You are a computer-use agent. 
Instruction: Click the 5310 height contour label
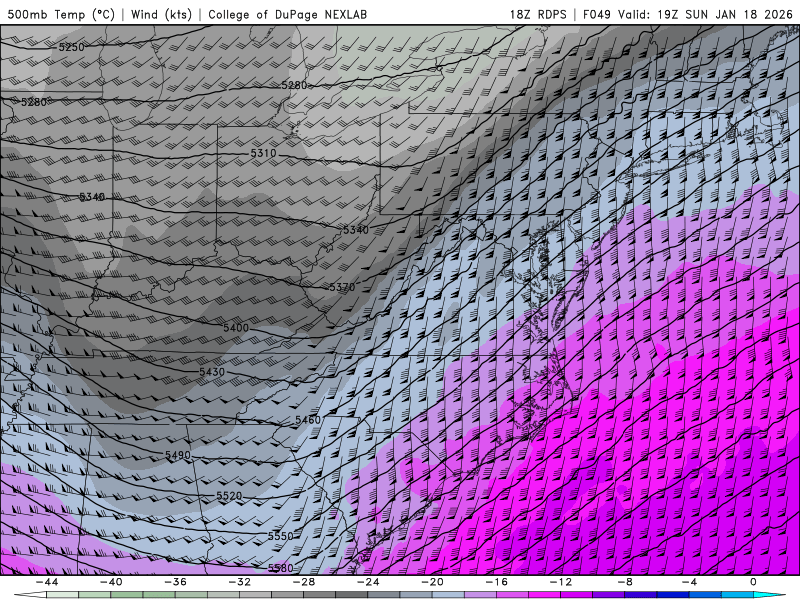pyautogui.click(x=263, y=153)
